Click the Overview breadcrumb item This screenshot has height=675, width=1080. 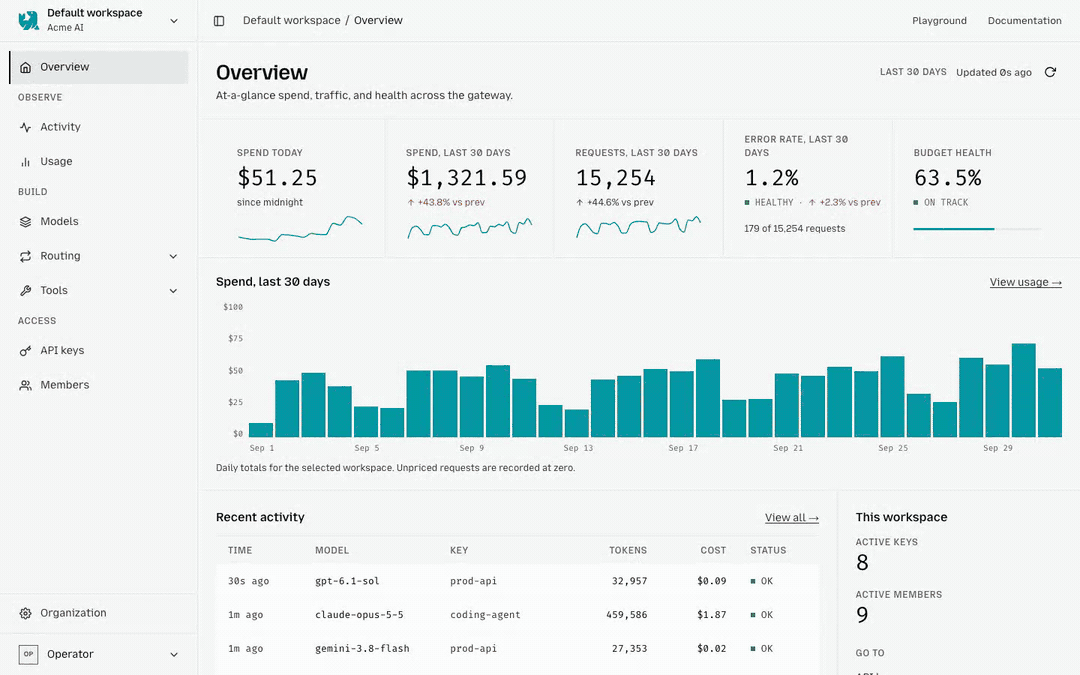point(378,21)
